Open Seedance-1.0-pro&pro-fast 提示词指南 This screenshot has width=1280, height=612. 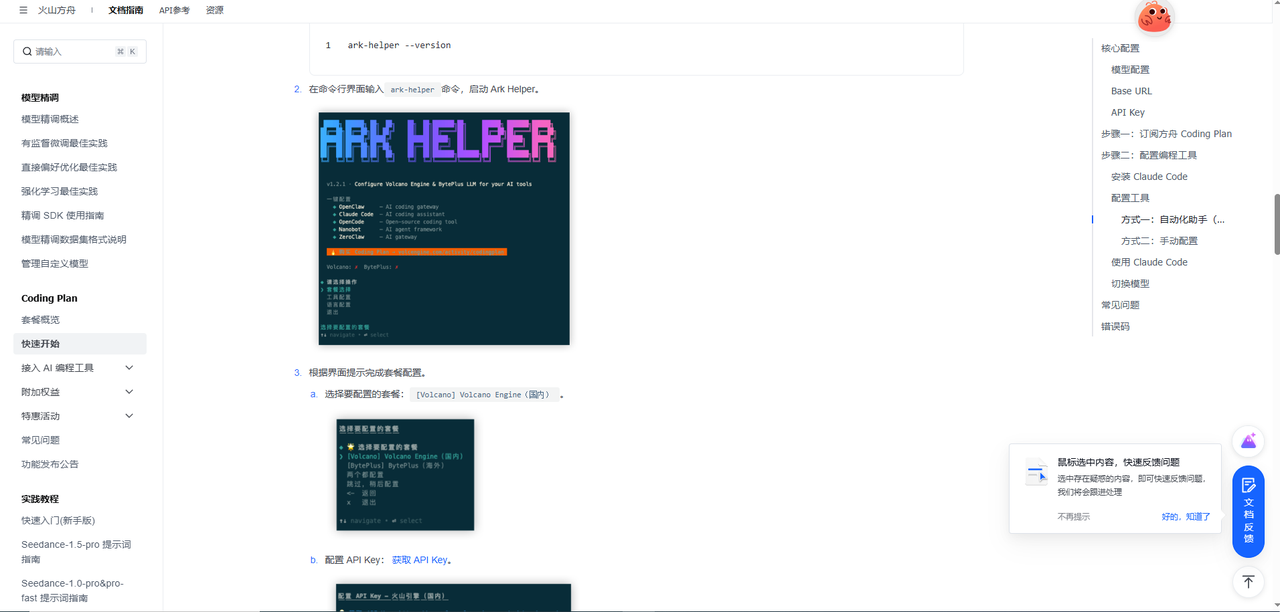tap(72, 591)
